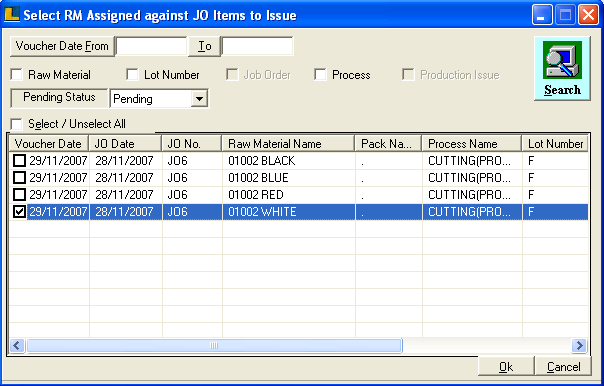This screenshot has width=604, height=386.
Task: Check Select / Unselect All
Action: 17,124
